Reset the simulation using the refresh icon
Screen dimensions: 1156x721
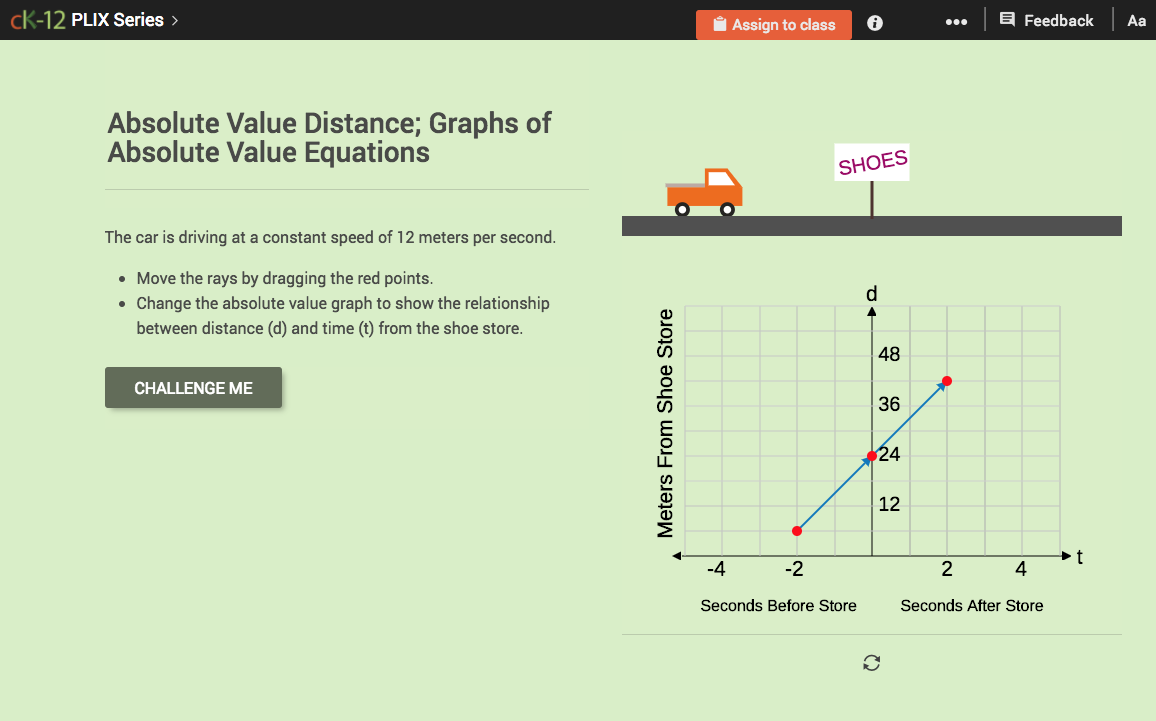click(871, 662)
